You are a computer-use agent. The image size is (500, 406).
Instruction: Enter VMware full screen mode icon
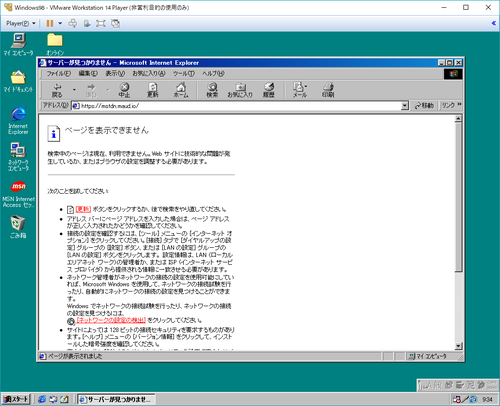click(x=100, y=23)
